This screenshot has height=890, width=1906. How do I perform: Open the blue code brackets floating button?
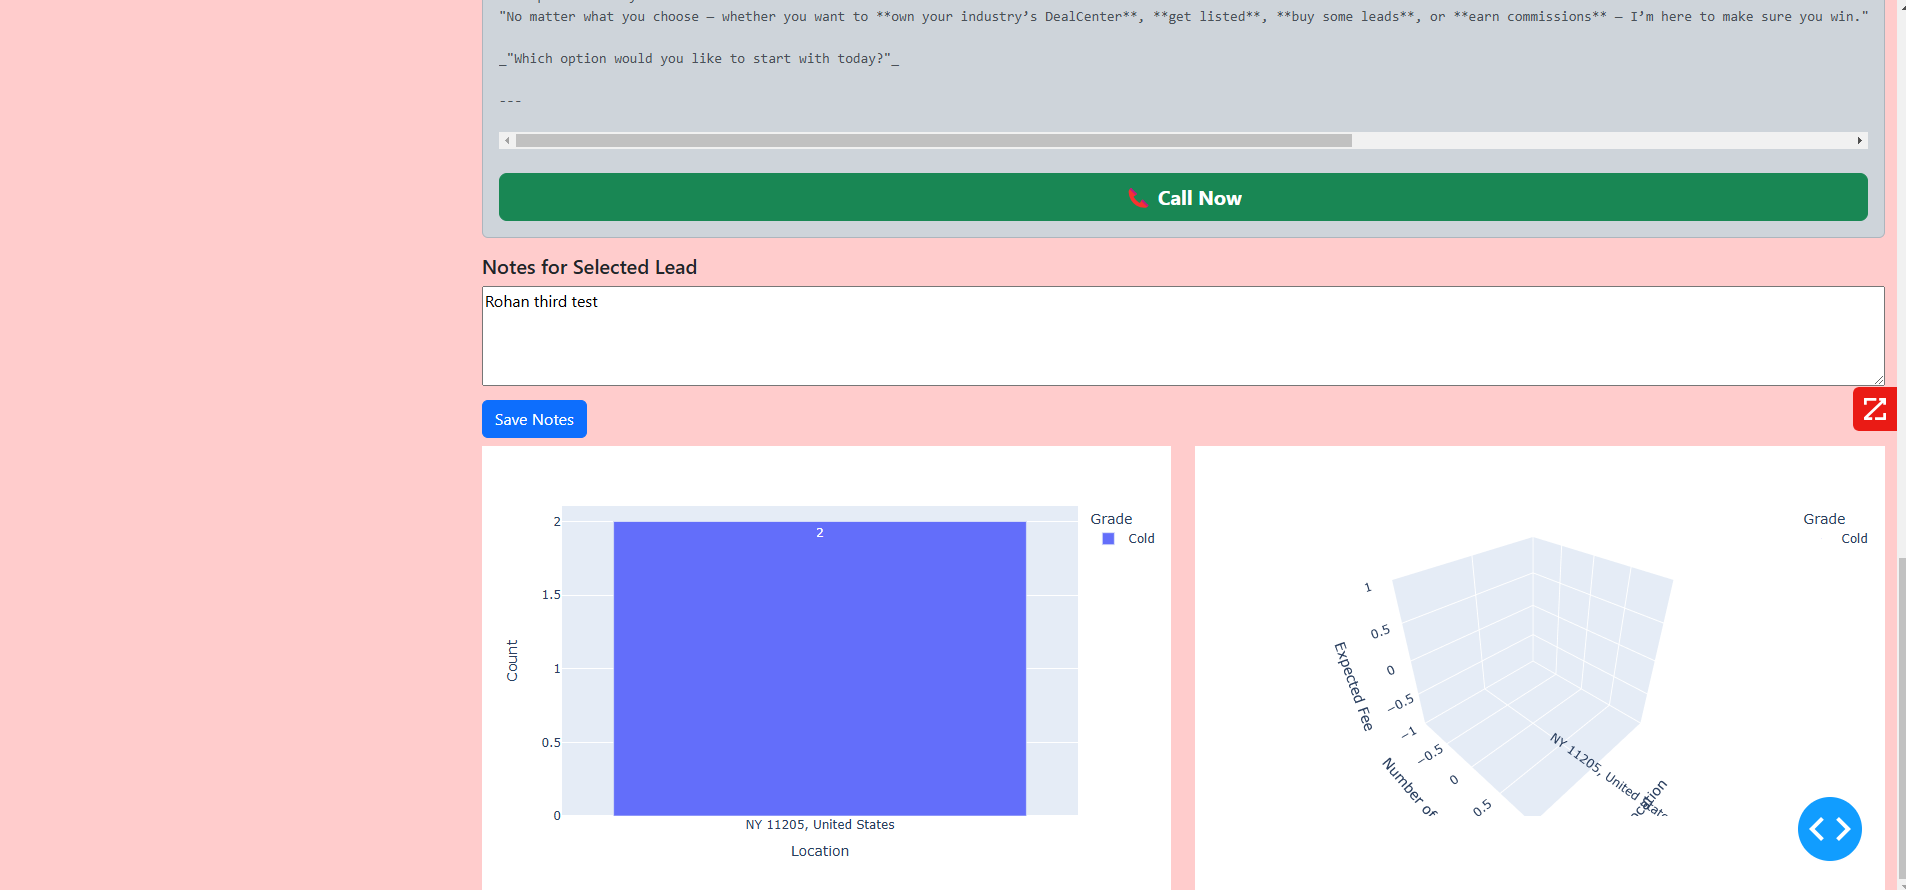coord(1829,829)
